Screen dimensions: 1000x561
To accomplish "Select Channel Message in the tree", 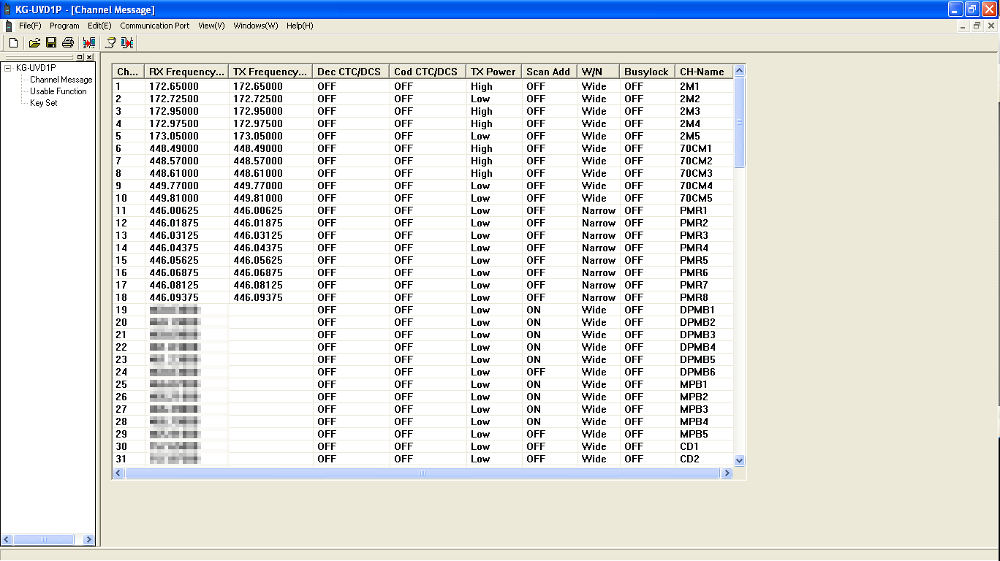I will (61, 80).
